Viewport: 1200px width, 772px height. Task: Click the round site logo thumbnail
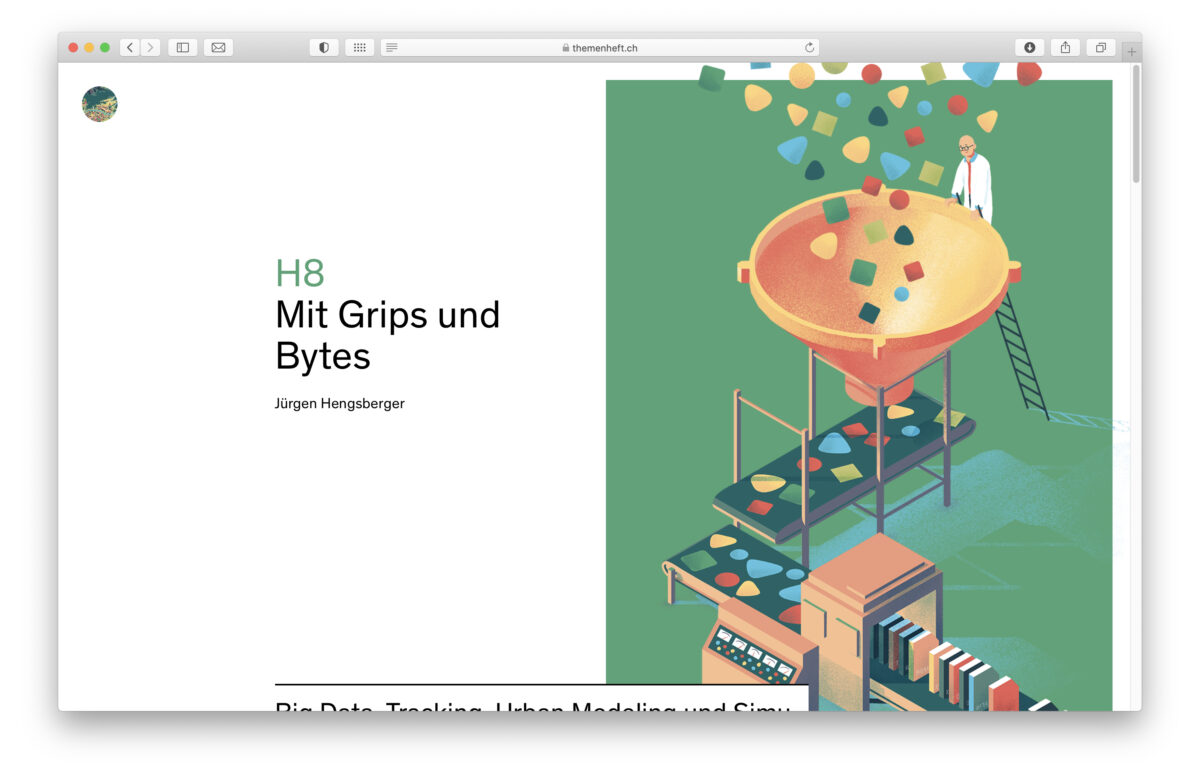[x=100, y=104]
